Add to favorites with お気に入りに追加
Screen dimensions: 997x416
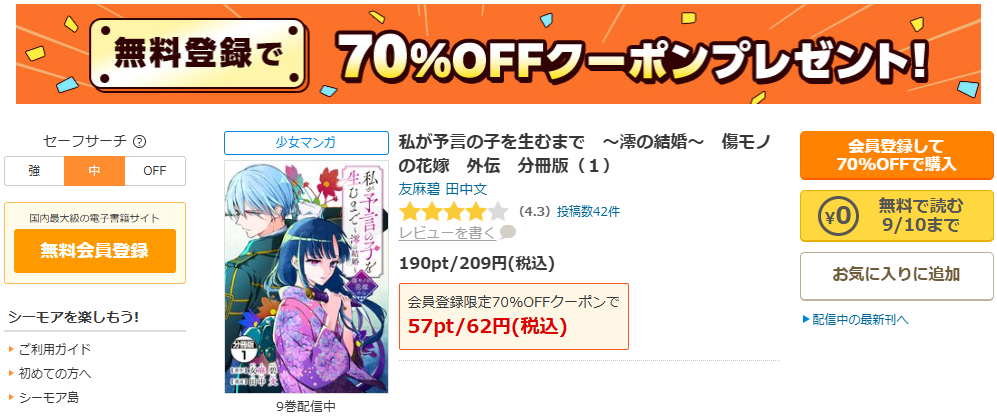(x=897, y=275)
